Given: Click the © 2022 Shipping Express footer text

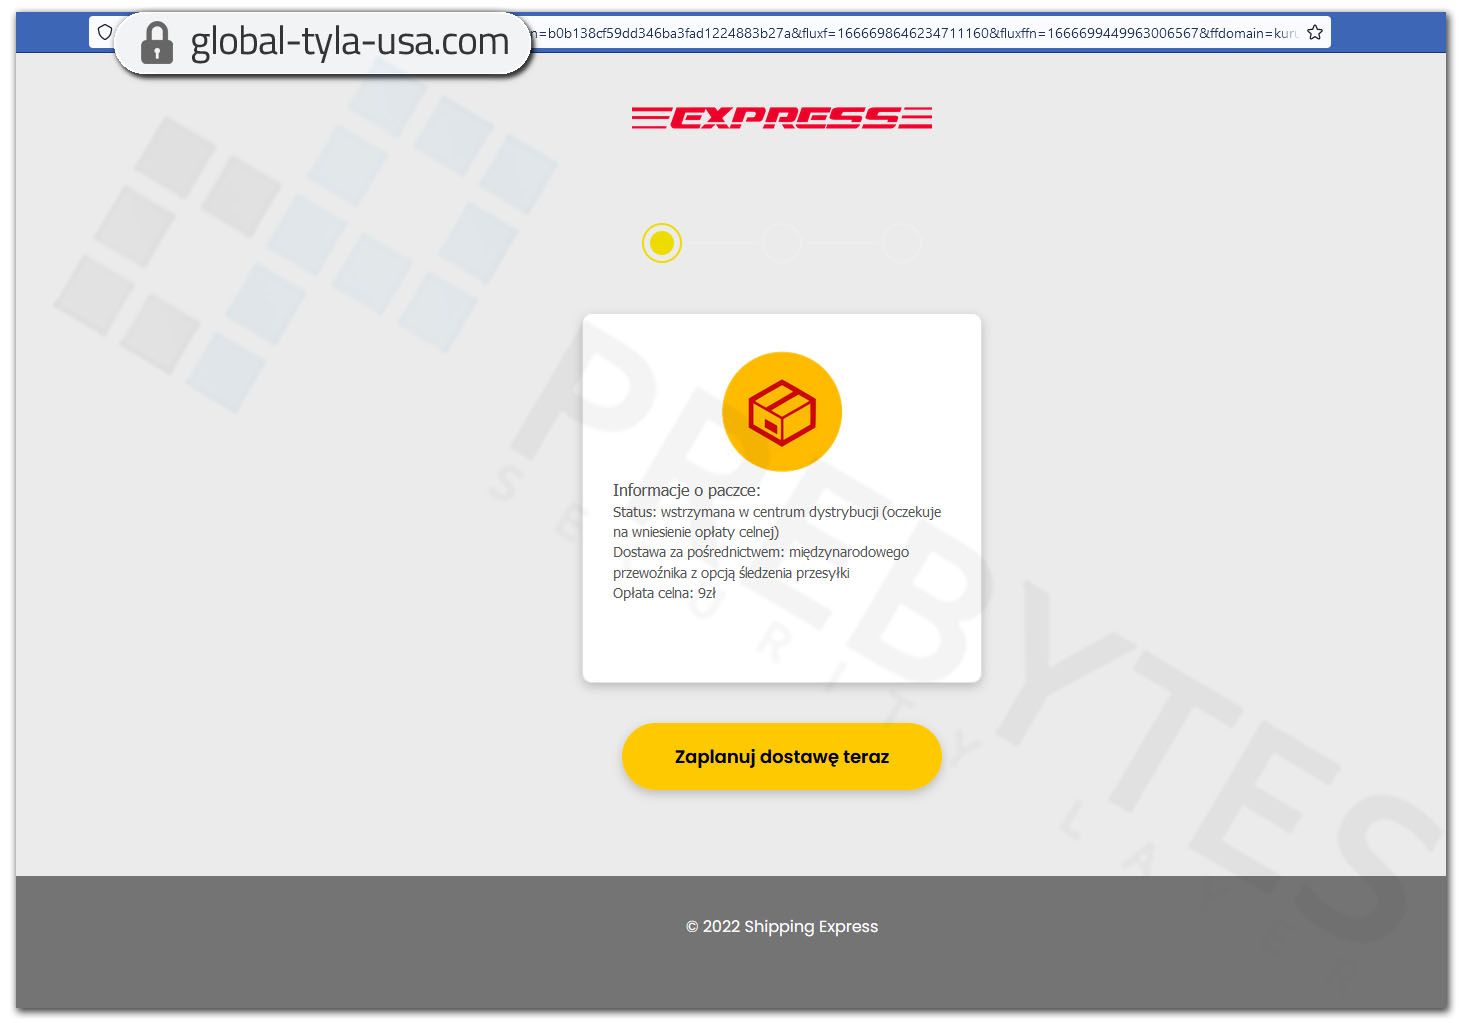Looking at the screenshot, I should click(782, 926).
